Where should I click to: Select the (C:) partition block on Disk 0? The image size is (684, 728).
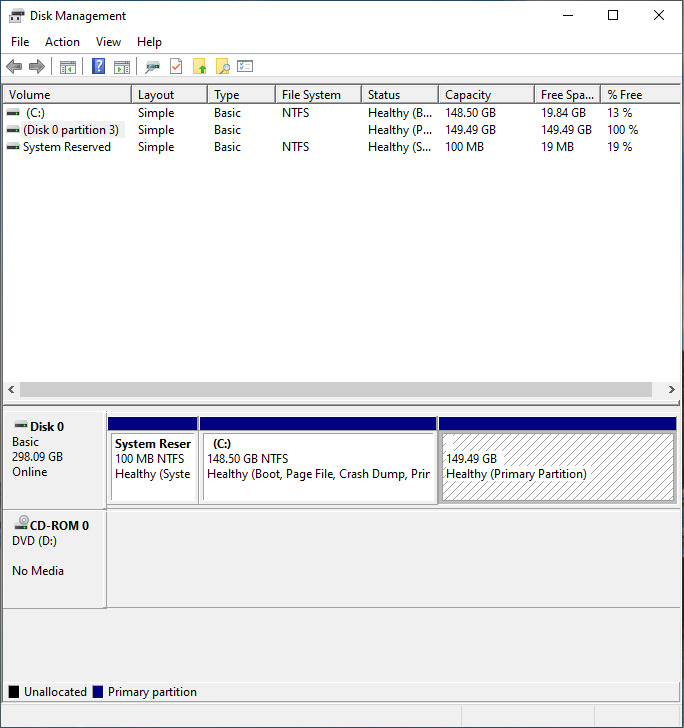pyautogui.click(x=318, y=467)
